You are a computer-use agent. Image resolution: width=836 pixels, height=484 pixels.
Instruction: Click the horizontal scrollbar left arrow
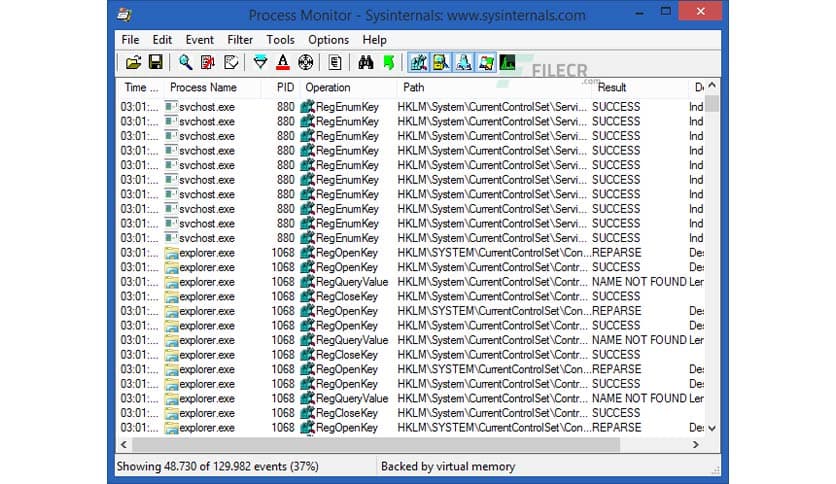coord(124,445)
